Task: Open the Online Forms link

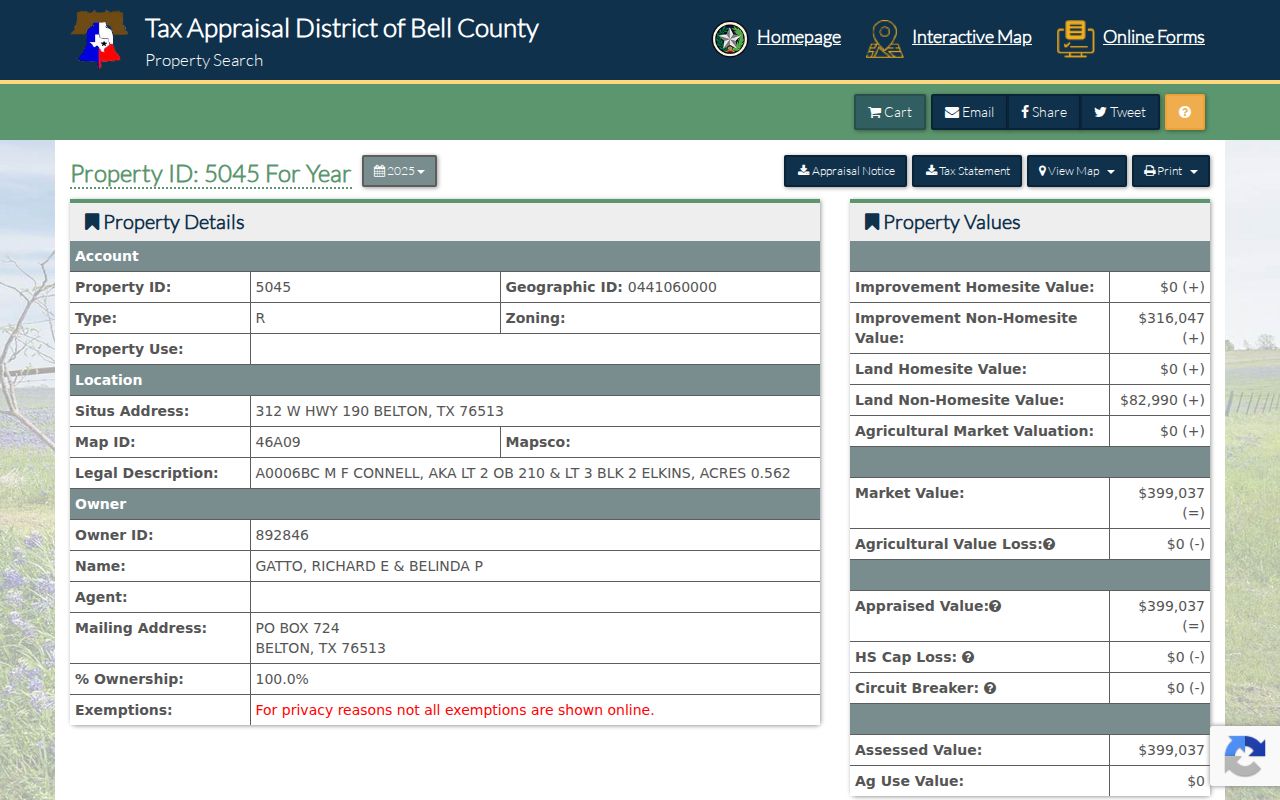Action: coord(1154,37)
